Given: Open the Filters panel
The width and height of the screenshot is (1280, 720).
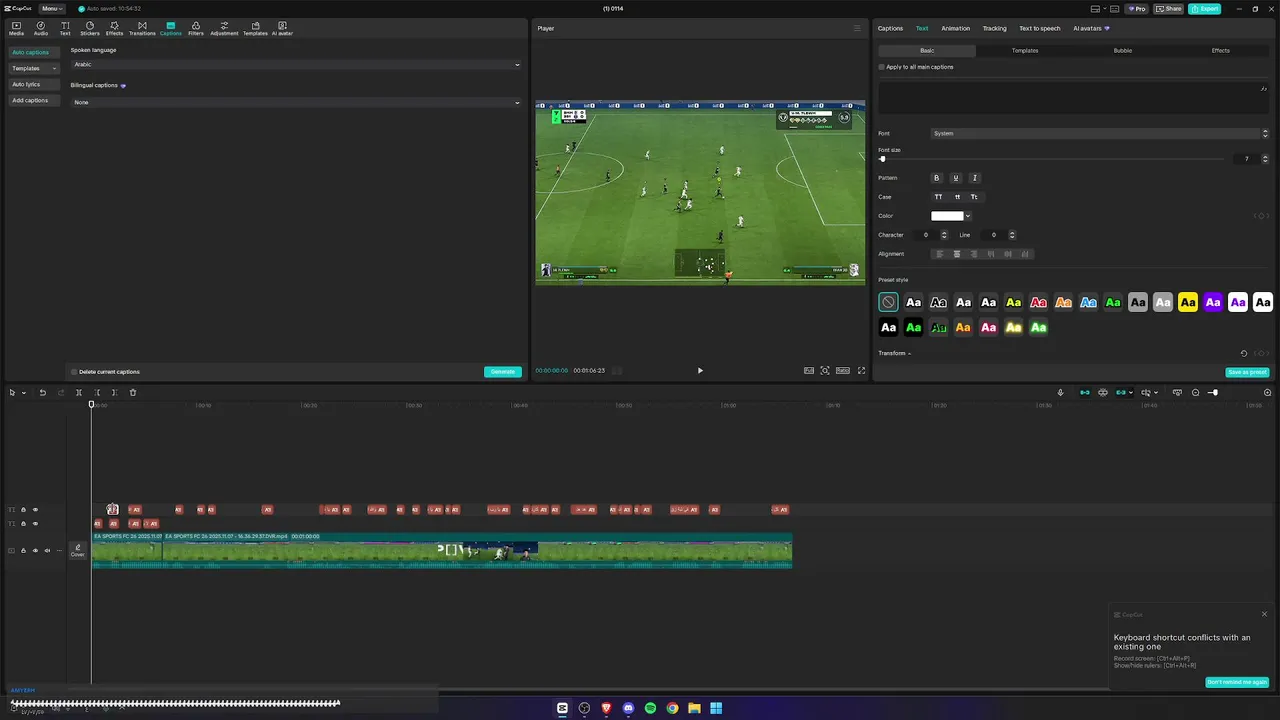Looking at the screenshot, I should click(x=196, y=28).
